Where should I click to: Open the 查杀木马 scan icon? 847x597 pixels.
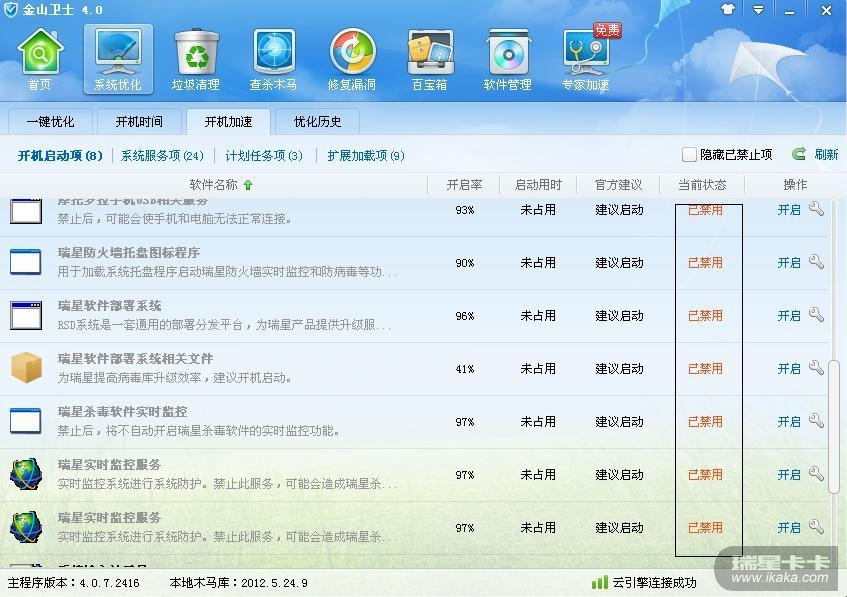(274, 59)
